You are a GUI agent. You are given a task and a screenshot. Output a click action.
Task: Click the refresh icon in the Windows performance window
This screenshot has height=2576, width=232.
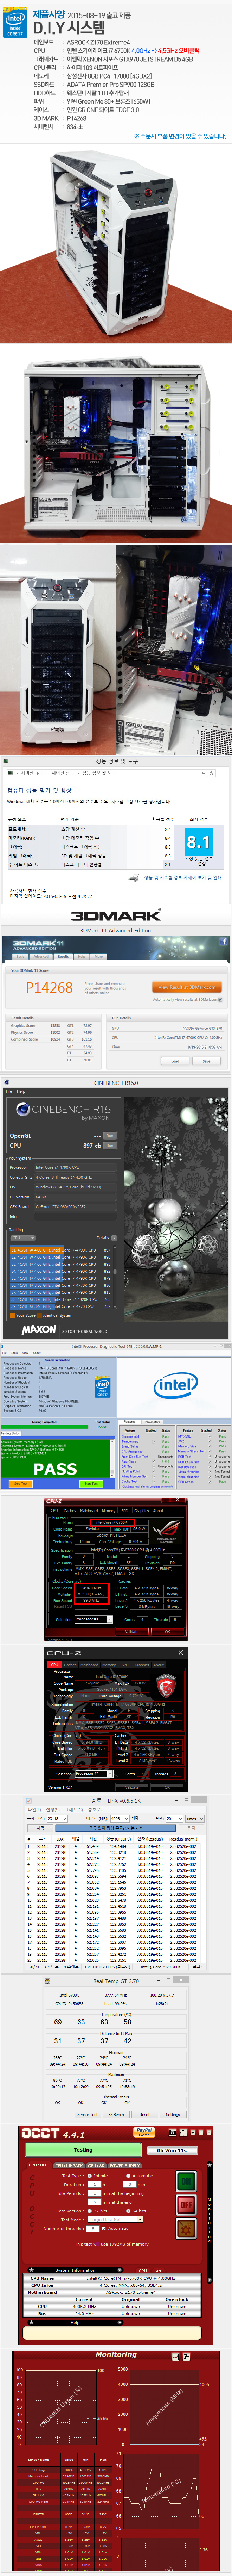click(211, 773)
